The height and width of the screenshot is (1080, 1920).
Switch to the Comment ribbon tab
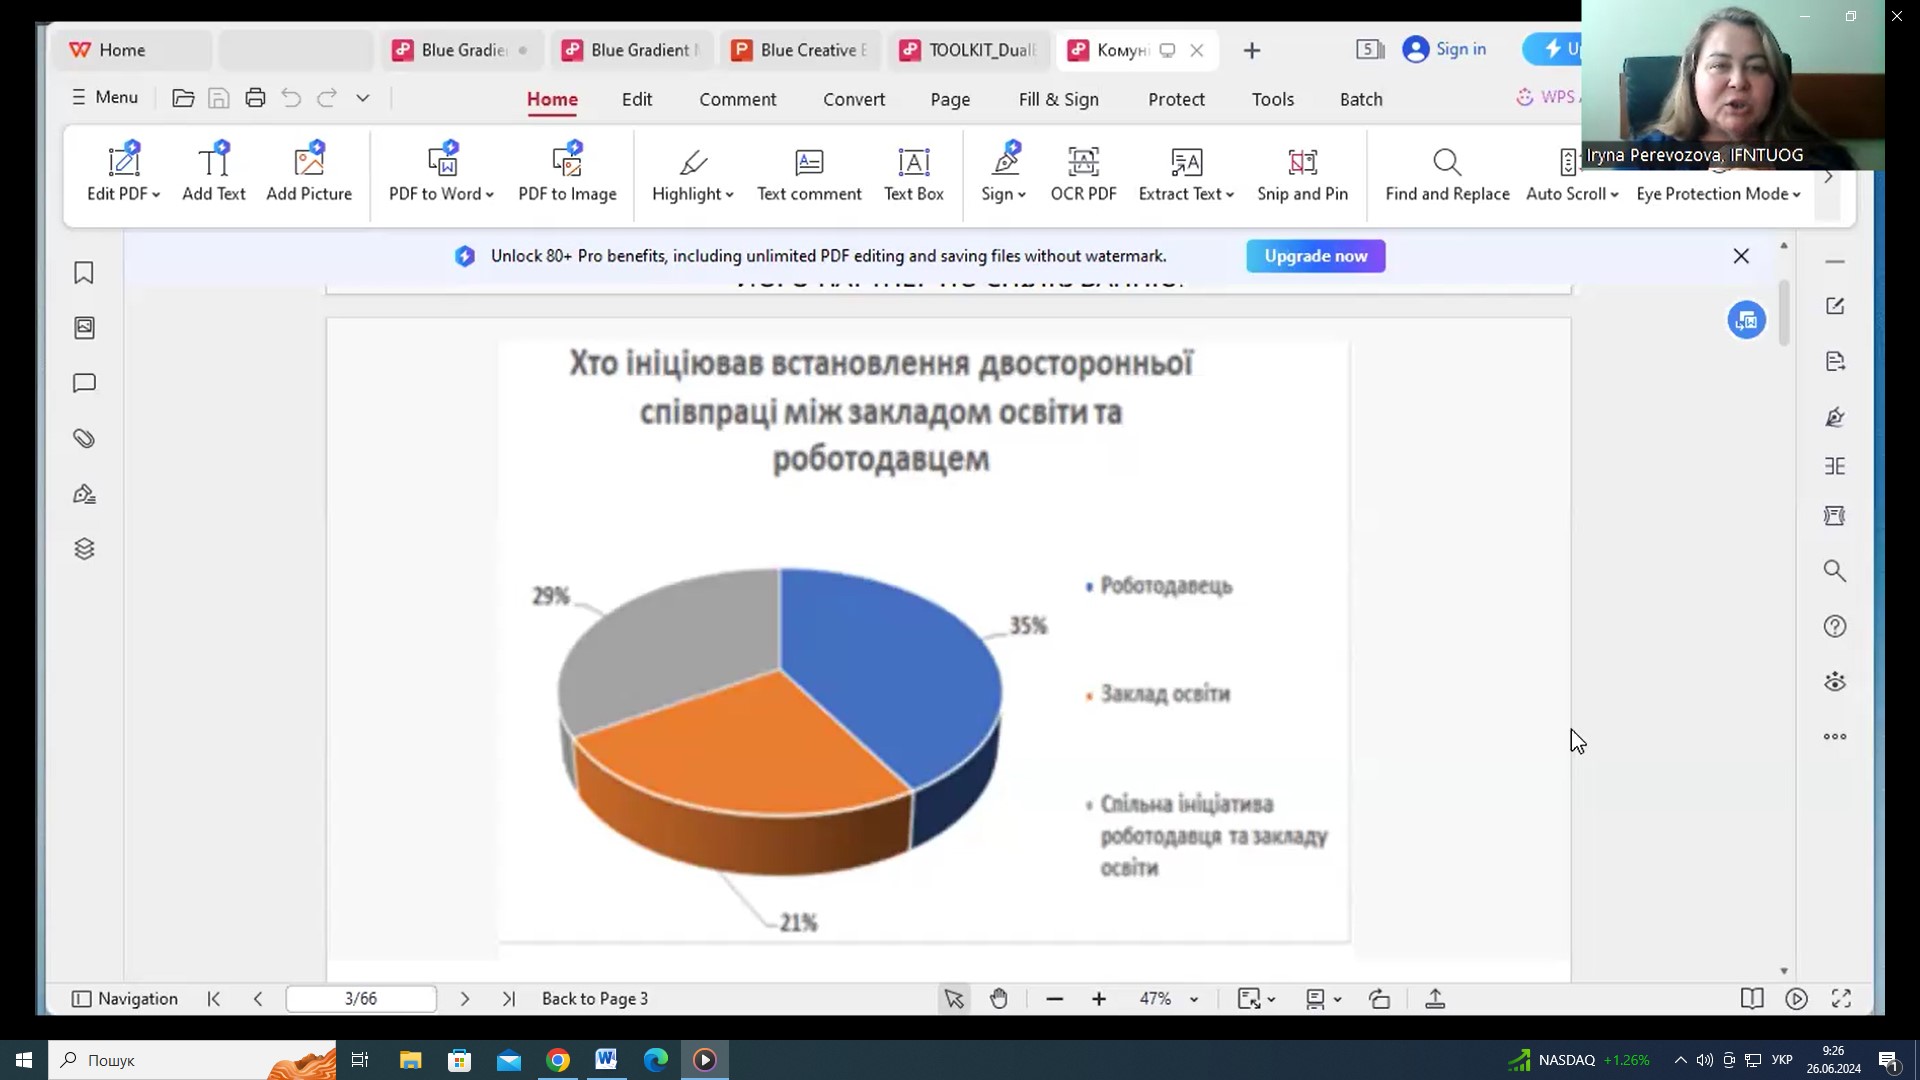pos(737,99)
